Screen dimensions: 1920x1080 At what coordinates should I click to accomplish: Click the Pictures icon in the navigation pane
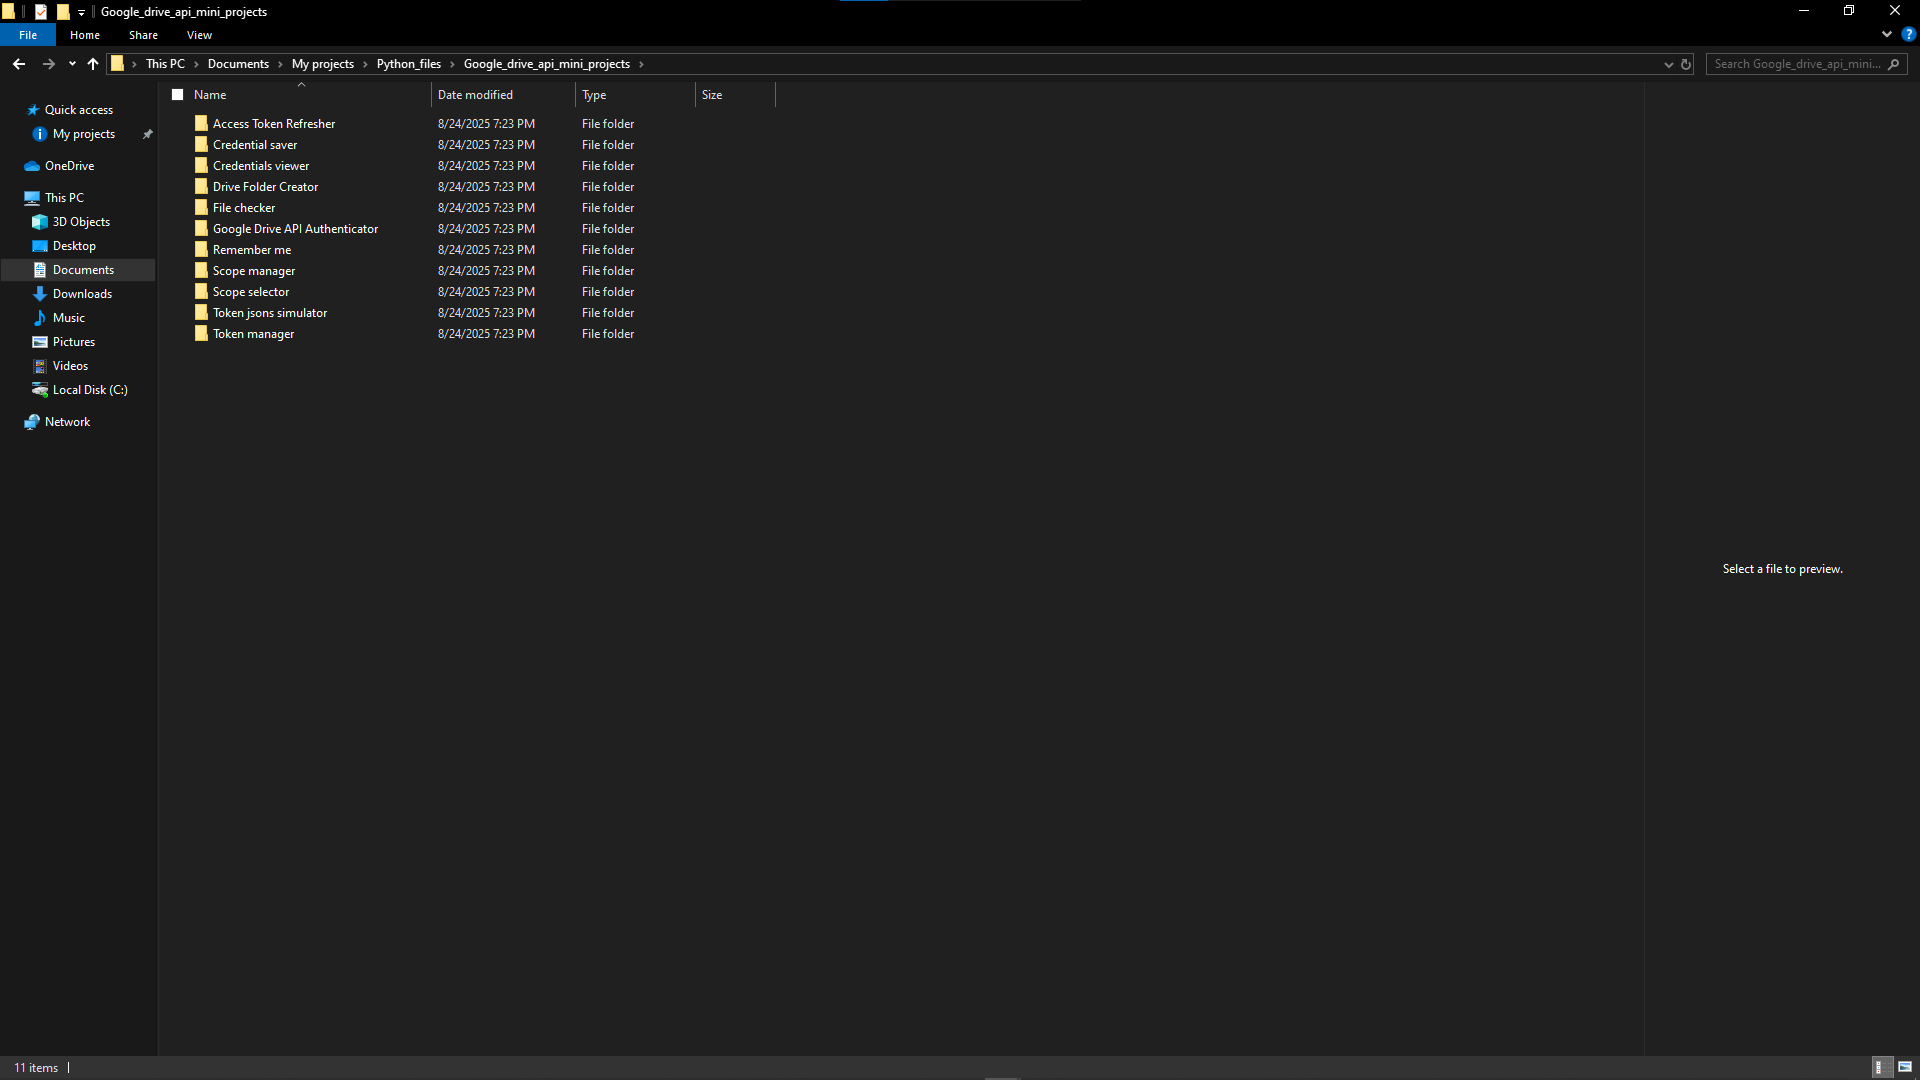click(40, 342)
